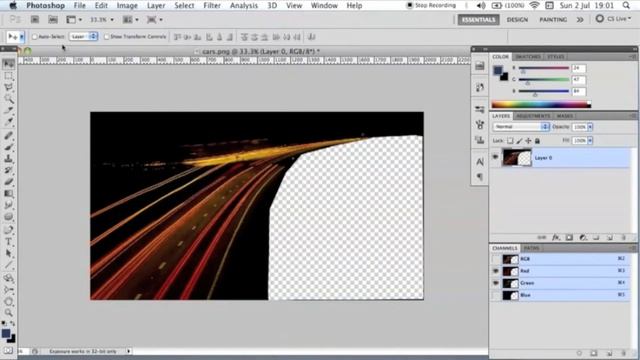This screenshot has height=360, width=640.
Task: Open the Opacity slider arrow
Action: [x=590, y=127]
